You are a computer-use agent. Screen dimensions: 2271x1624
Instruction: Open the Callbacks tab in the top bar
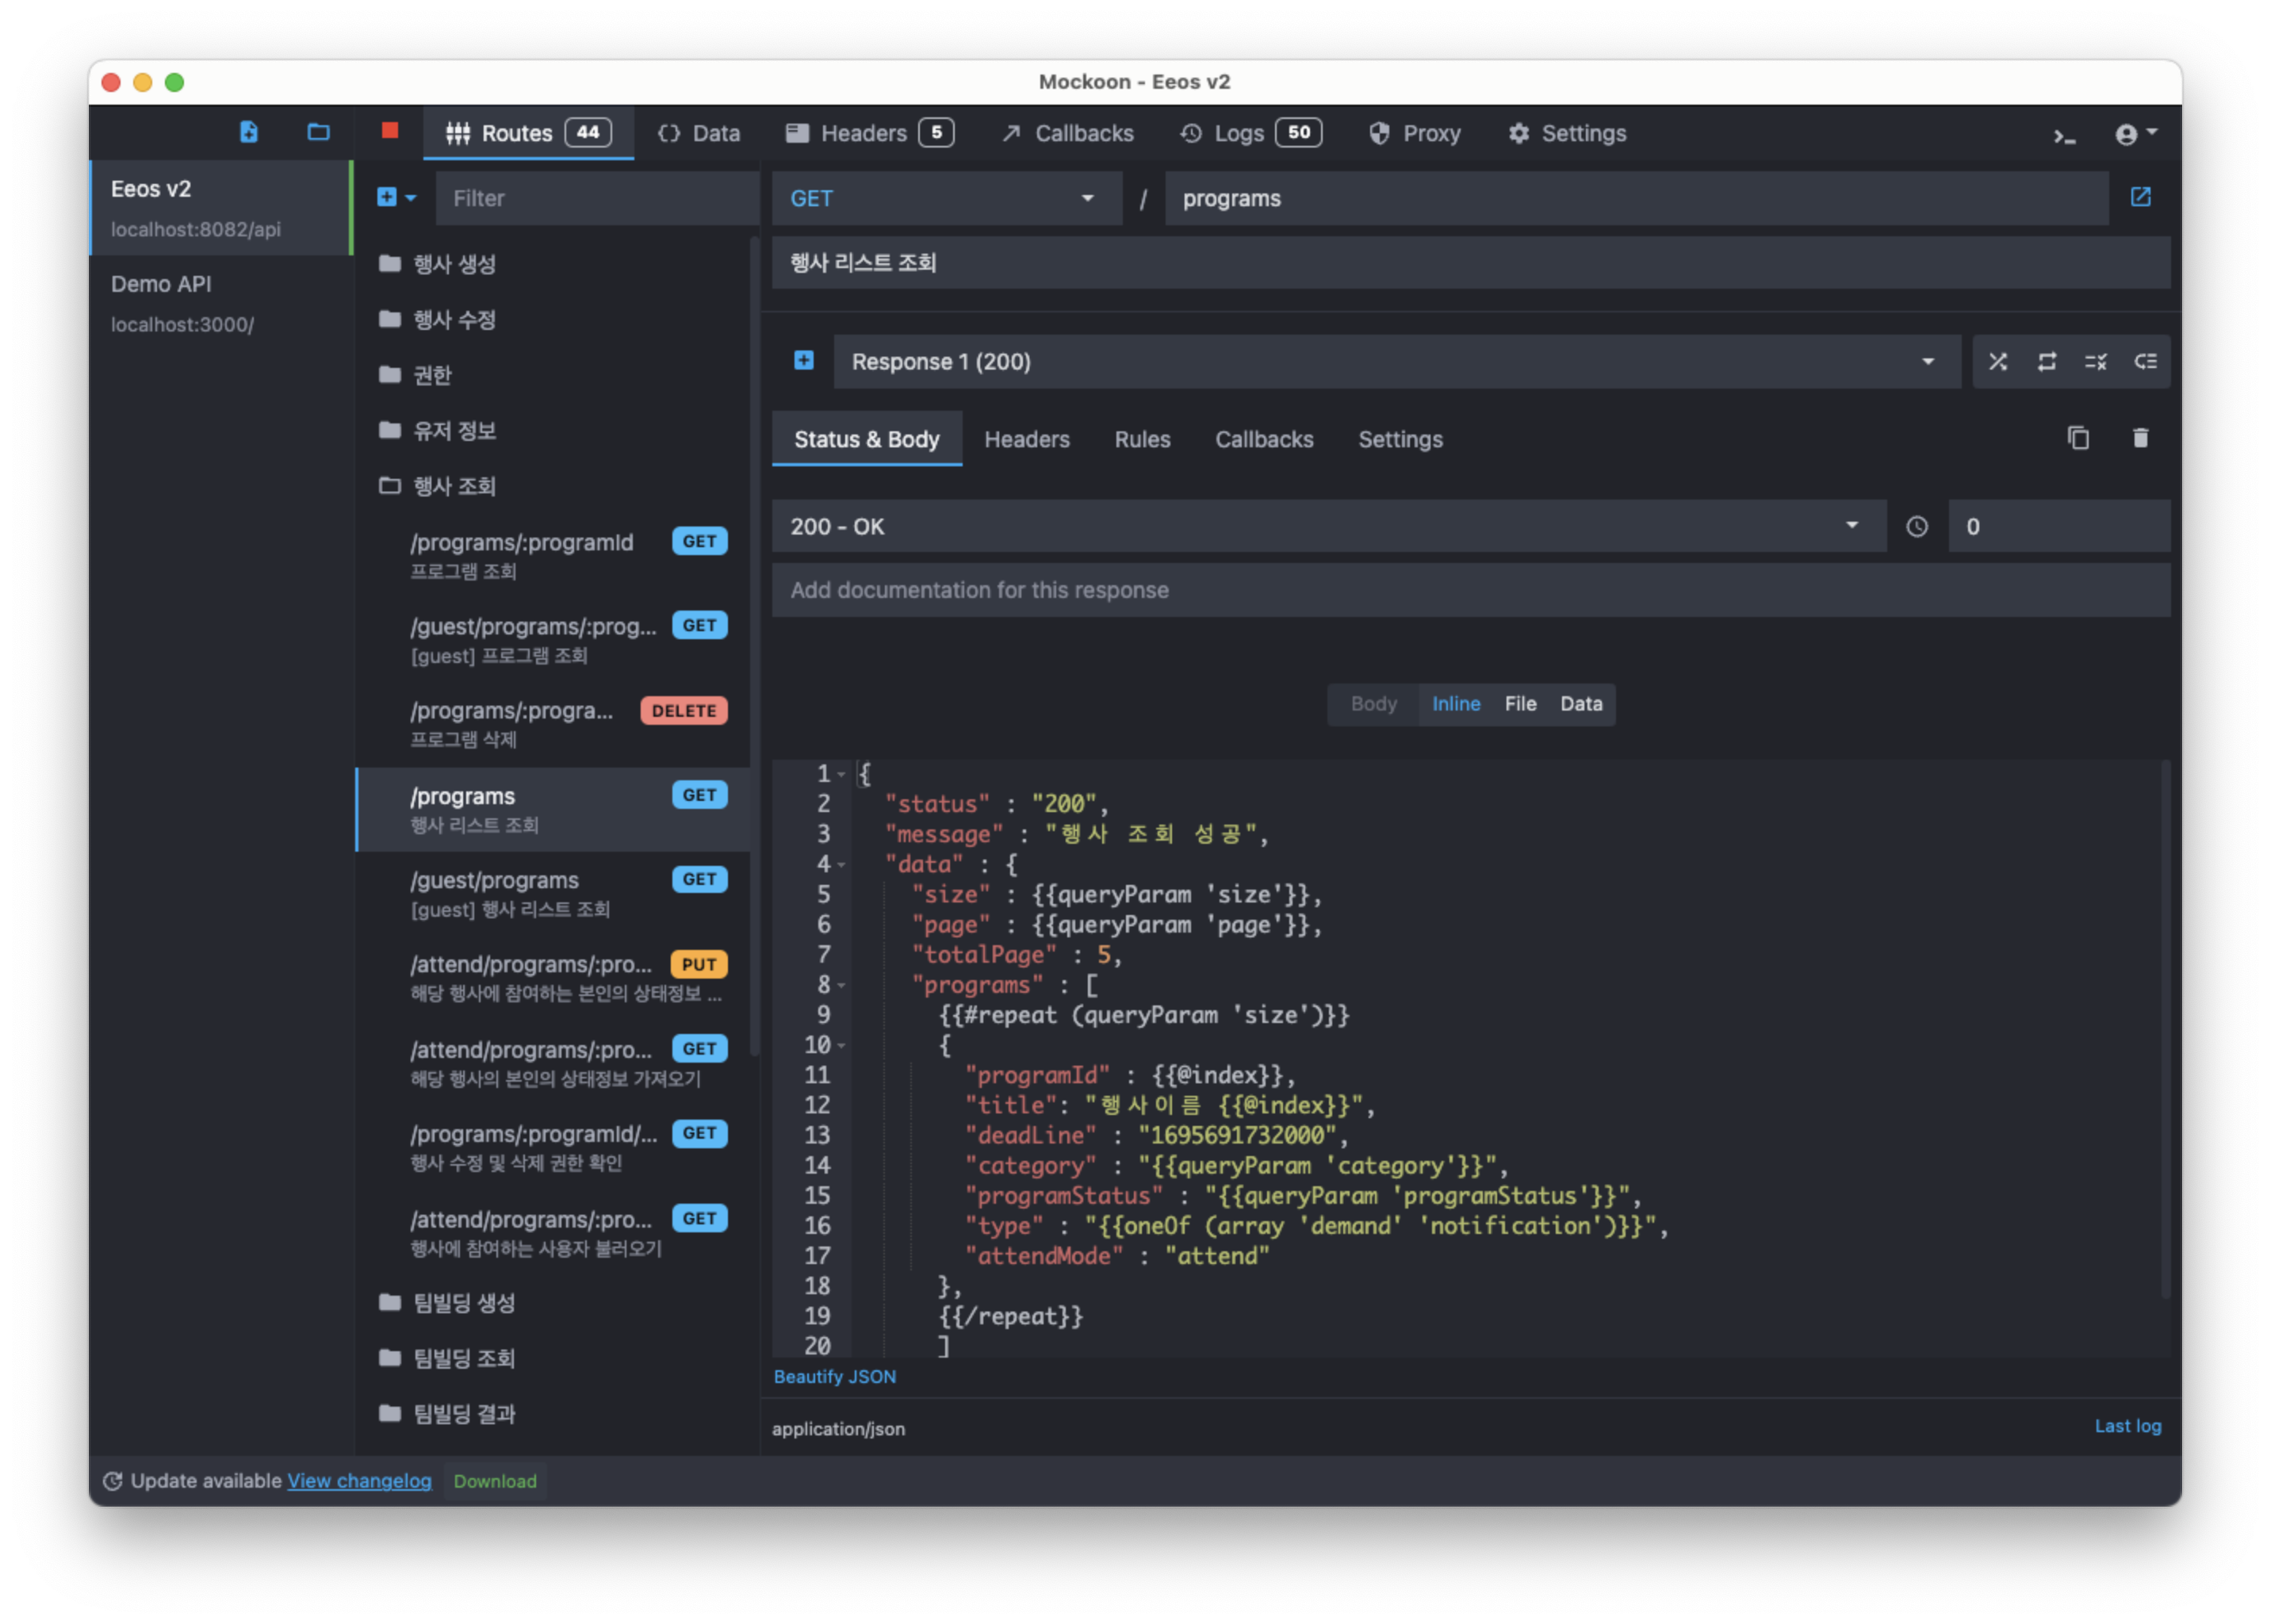coord(1067,133)
